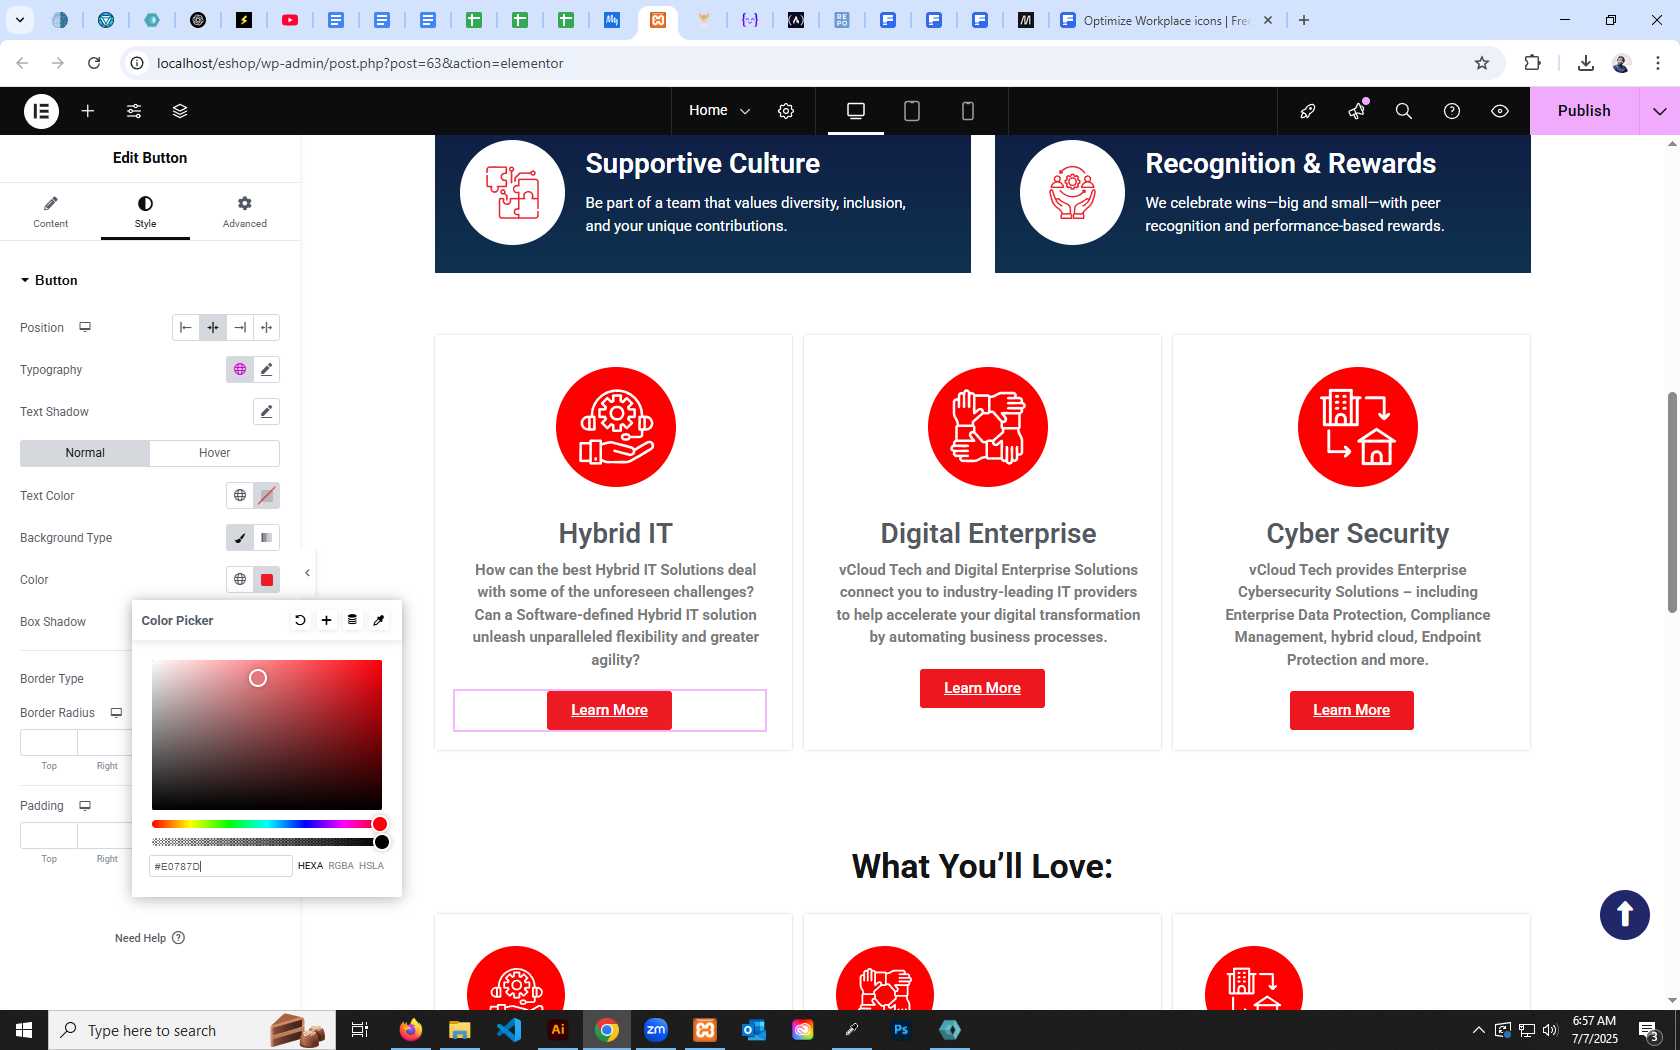Screen dimensions: 1680x1050
Task: Open Typography global fonts globe
Action: 239,369
